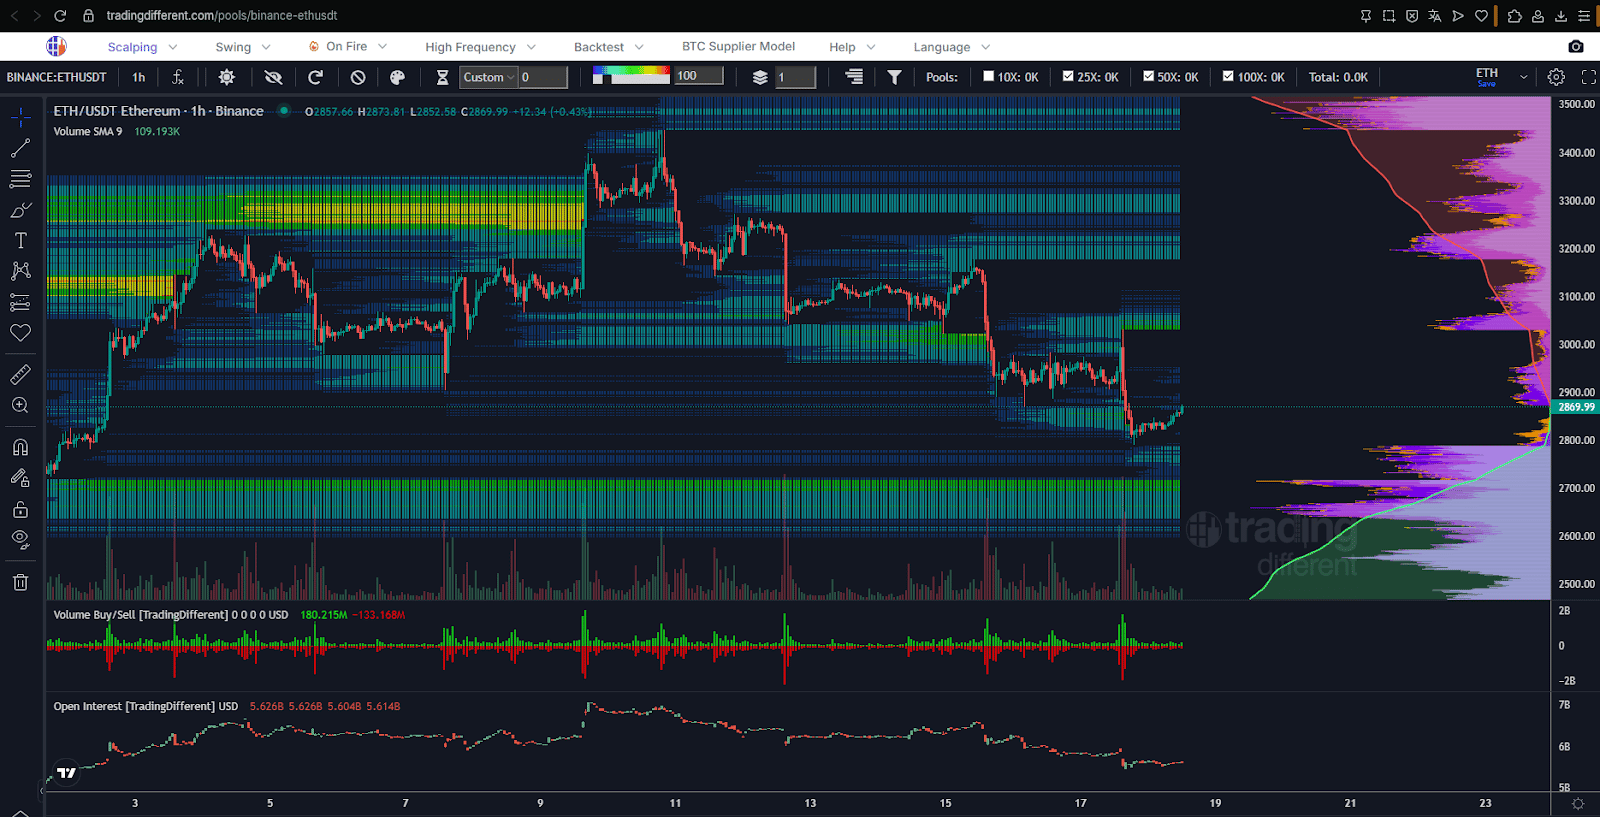
Task: Select the Text annotation tool
Action: pos(20,241)
